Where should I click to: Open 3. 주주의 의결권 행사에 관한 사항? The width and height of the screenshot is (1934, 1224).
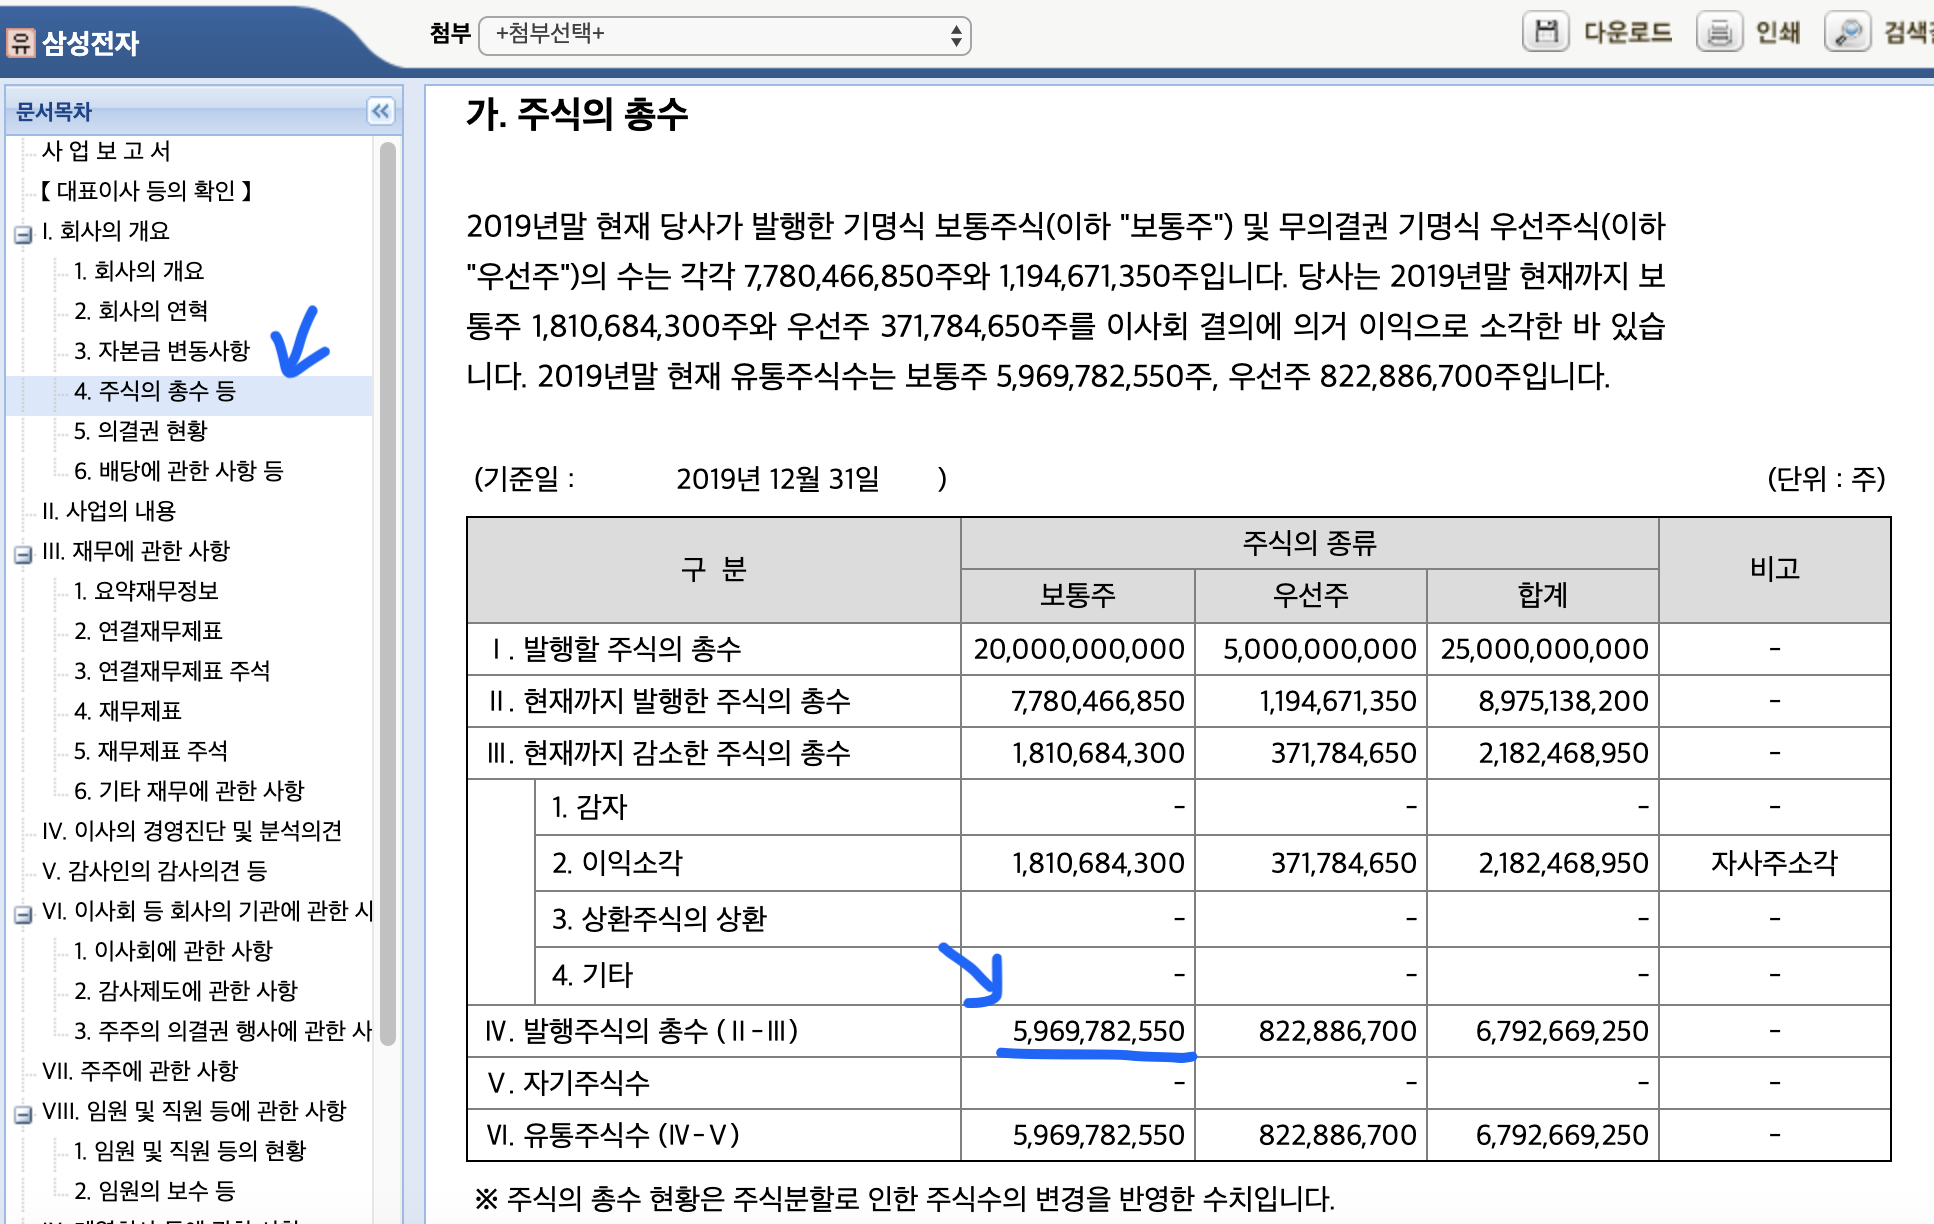[223, 1031]
